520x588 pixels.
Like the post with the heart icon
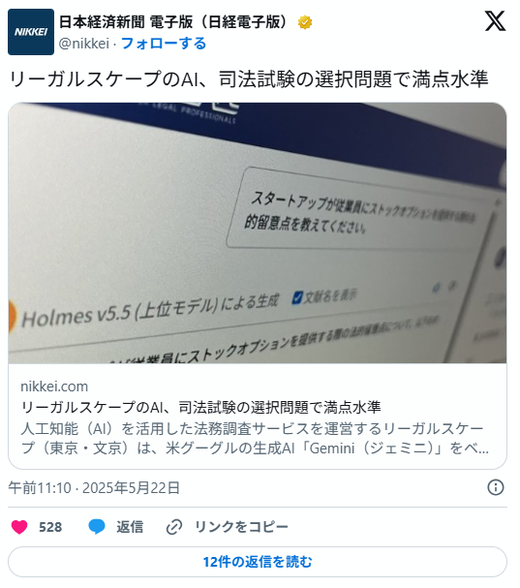click(x=19, y=527)
